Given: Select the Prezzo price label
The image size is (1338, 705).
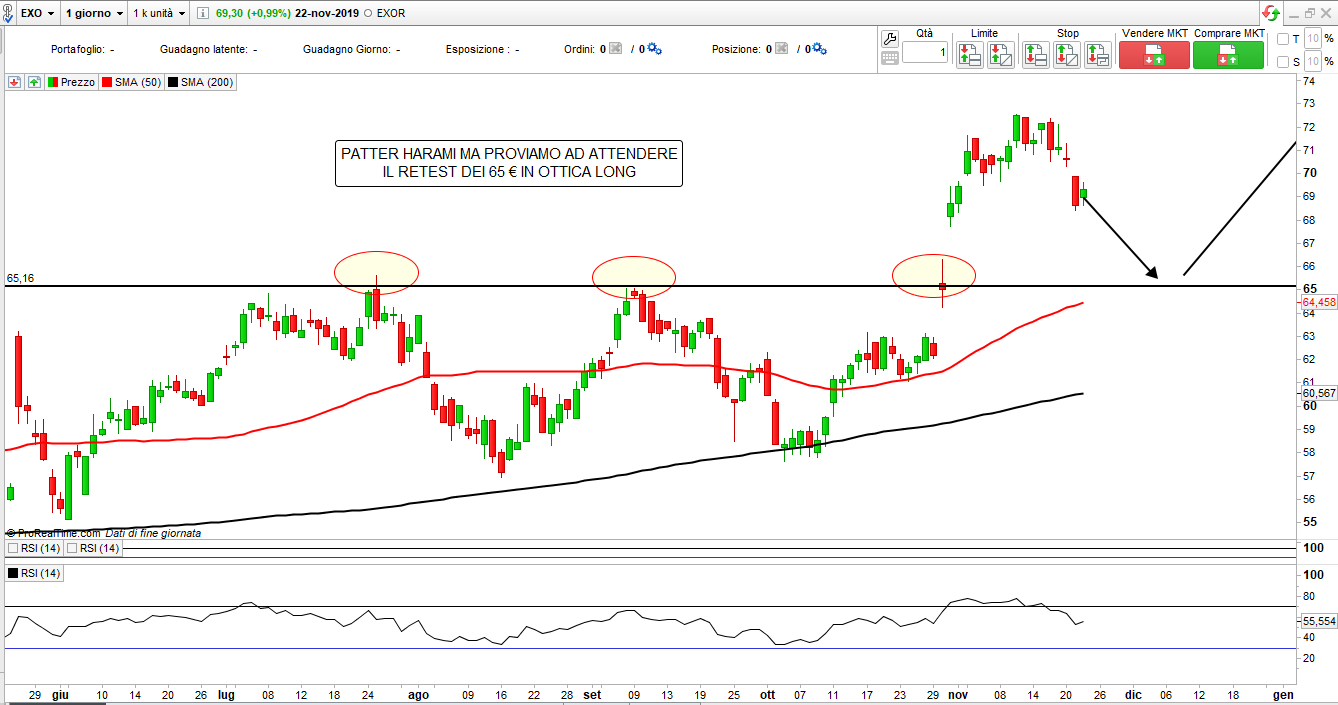Looking at the screenshot, I should (x=70, y=82).
